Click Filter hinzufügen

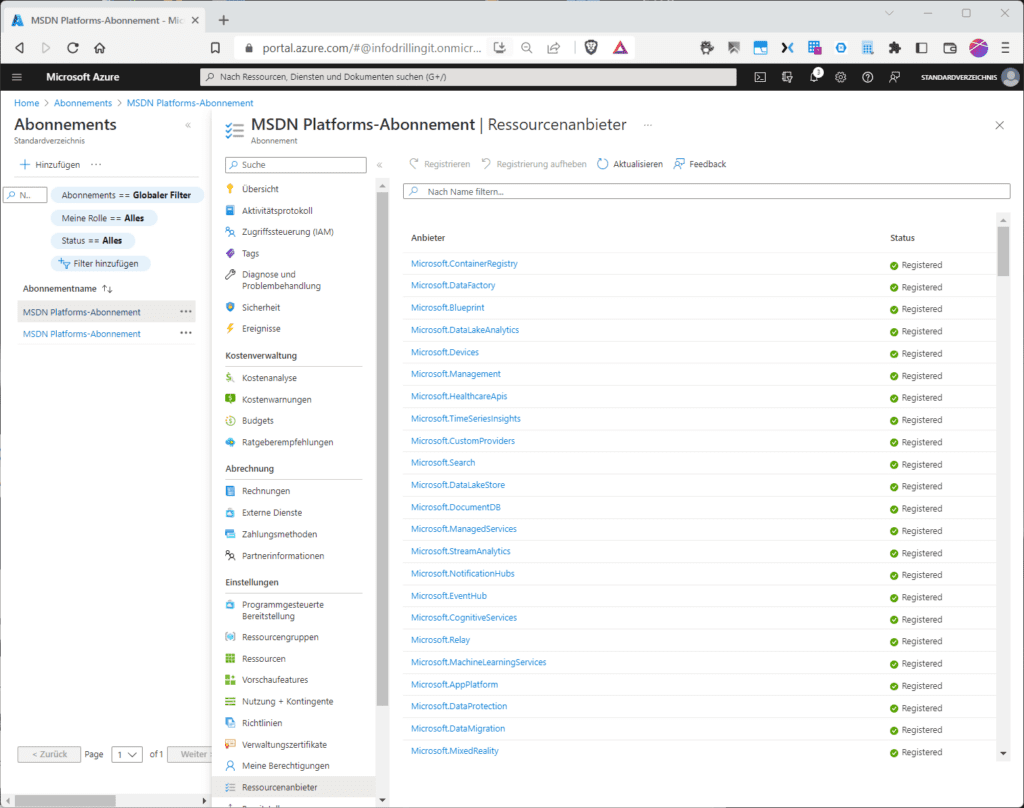pyautogui.click(x=99, y=264)
